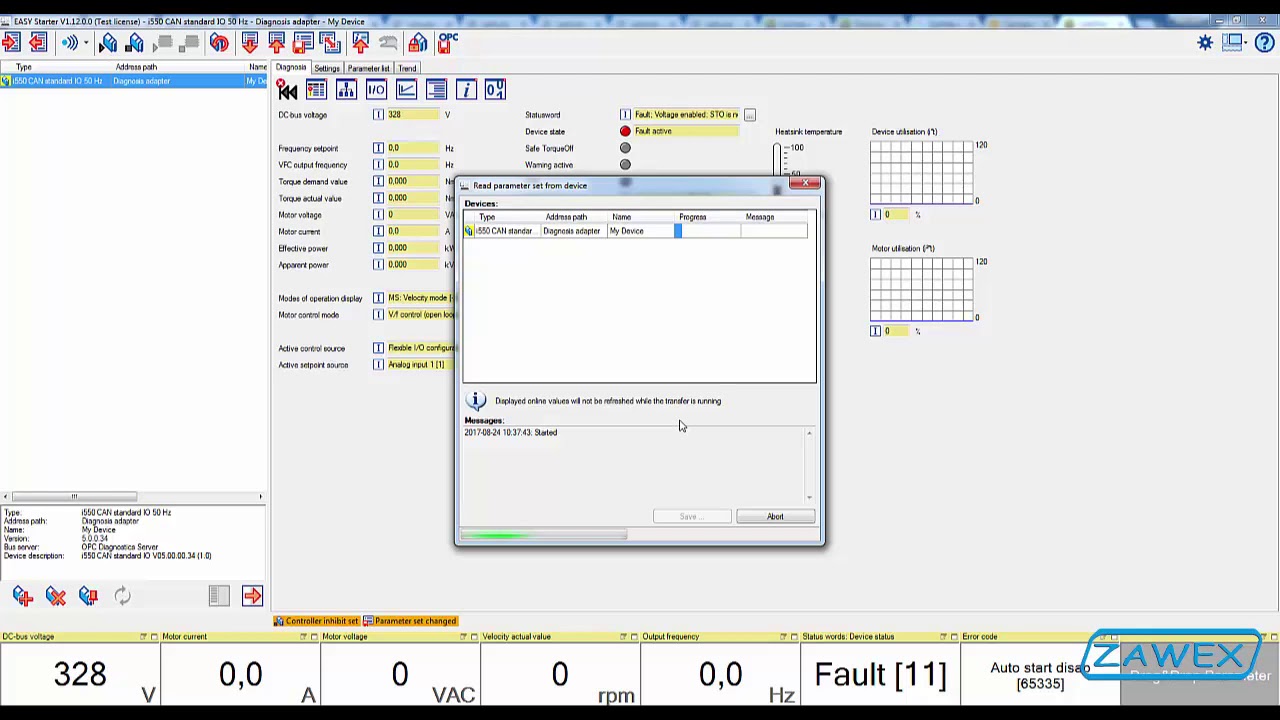Switch to the Settings tab
This screenshot has width=1280, height=720.
327,68
